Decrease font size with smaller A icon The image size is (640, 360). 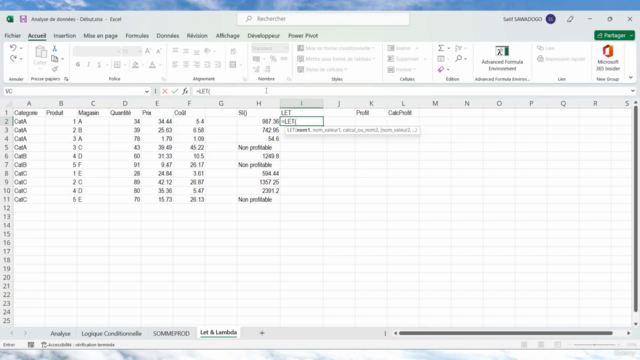pyautogui.click(x=159, y=51)
